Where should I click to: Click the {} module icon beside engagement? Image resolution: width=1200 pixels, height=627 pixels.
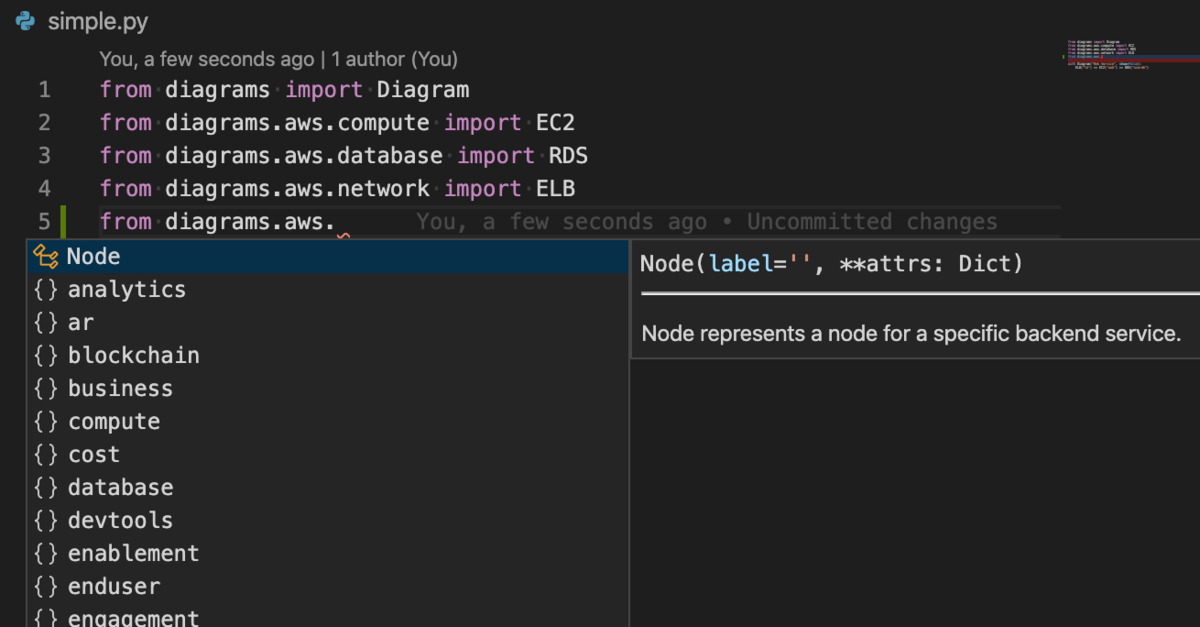point(47,617)
